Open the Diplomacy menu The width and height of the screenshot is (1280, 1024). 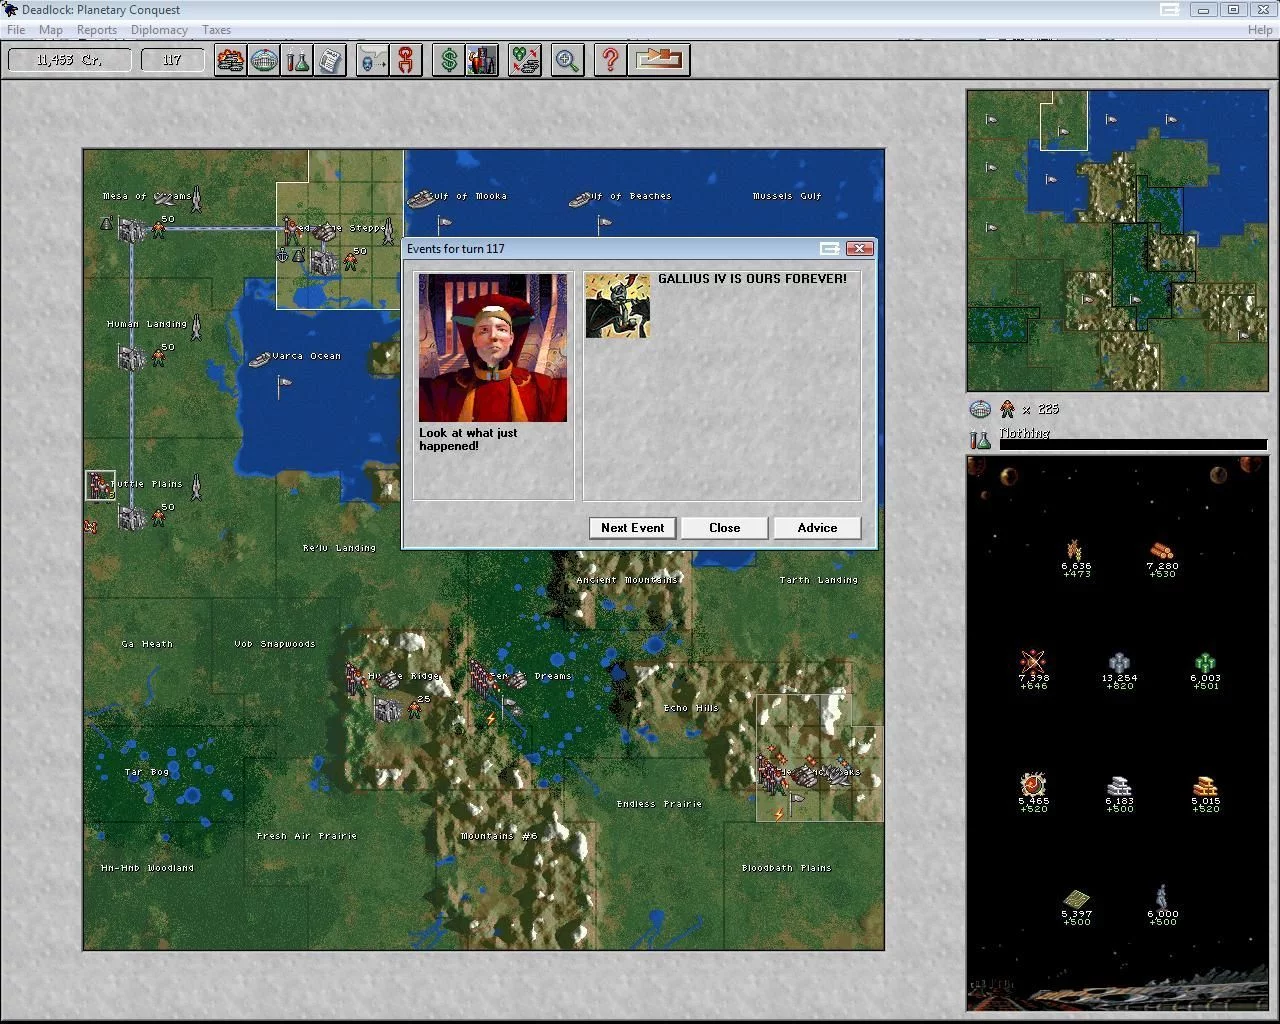click(159, 30)
